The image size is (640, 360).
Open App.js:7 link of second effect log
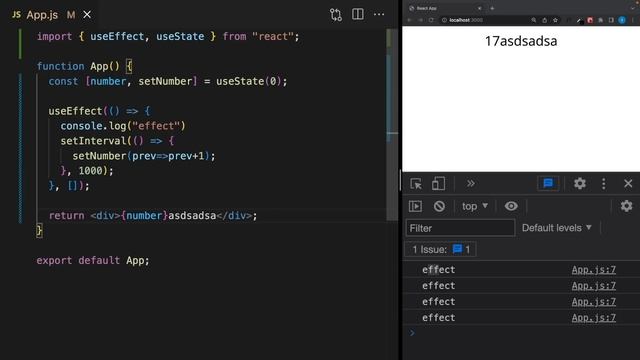593,286
